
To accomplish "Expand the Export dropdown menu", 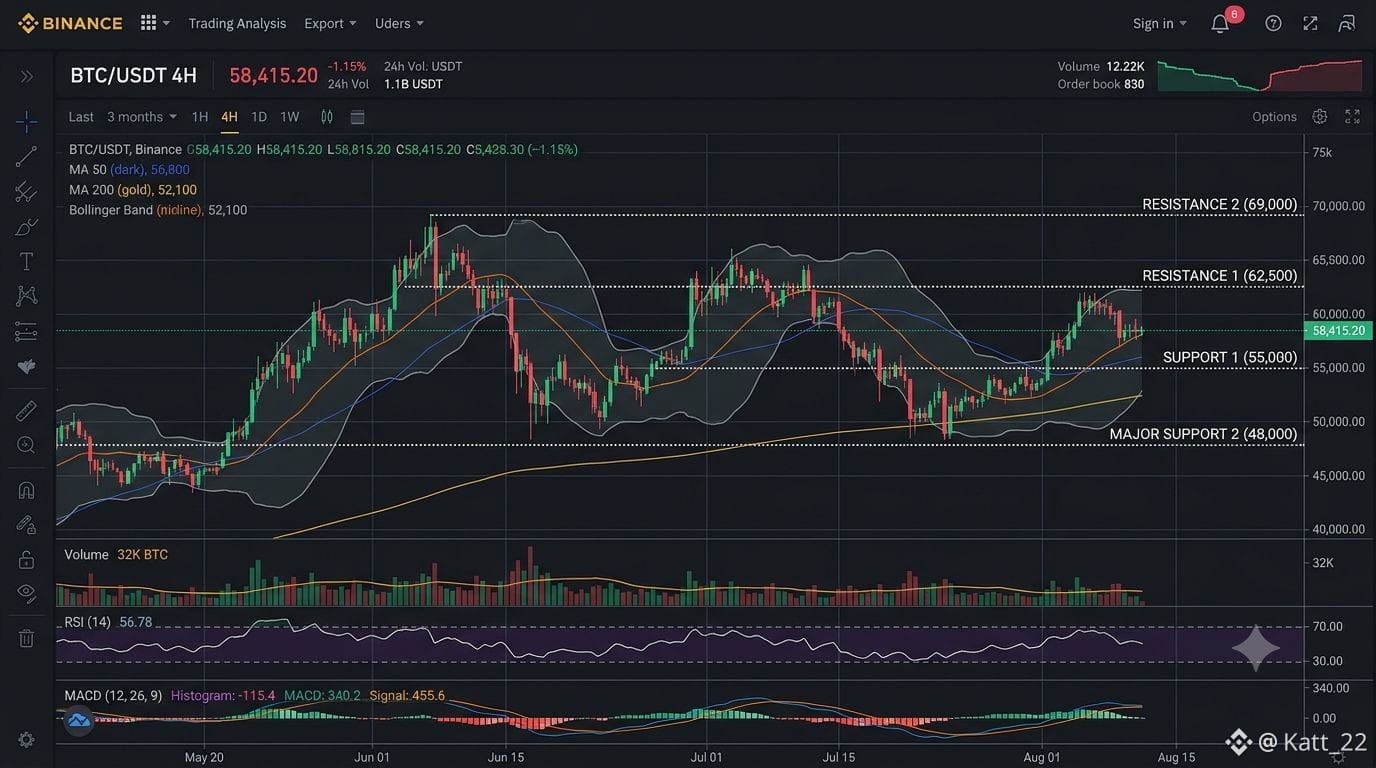I will click(x=331, y=23).
